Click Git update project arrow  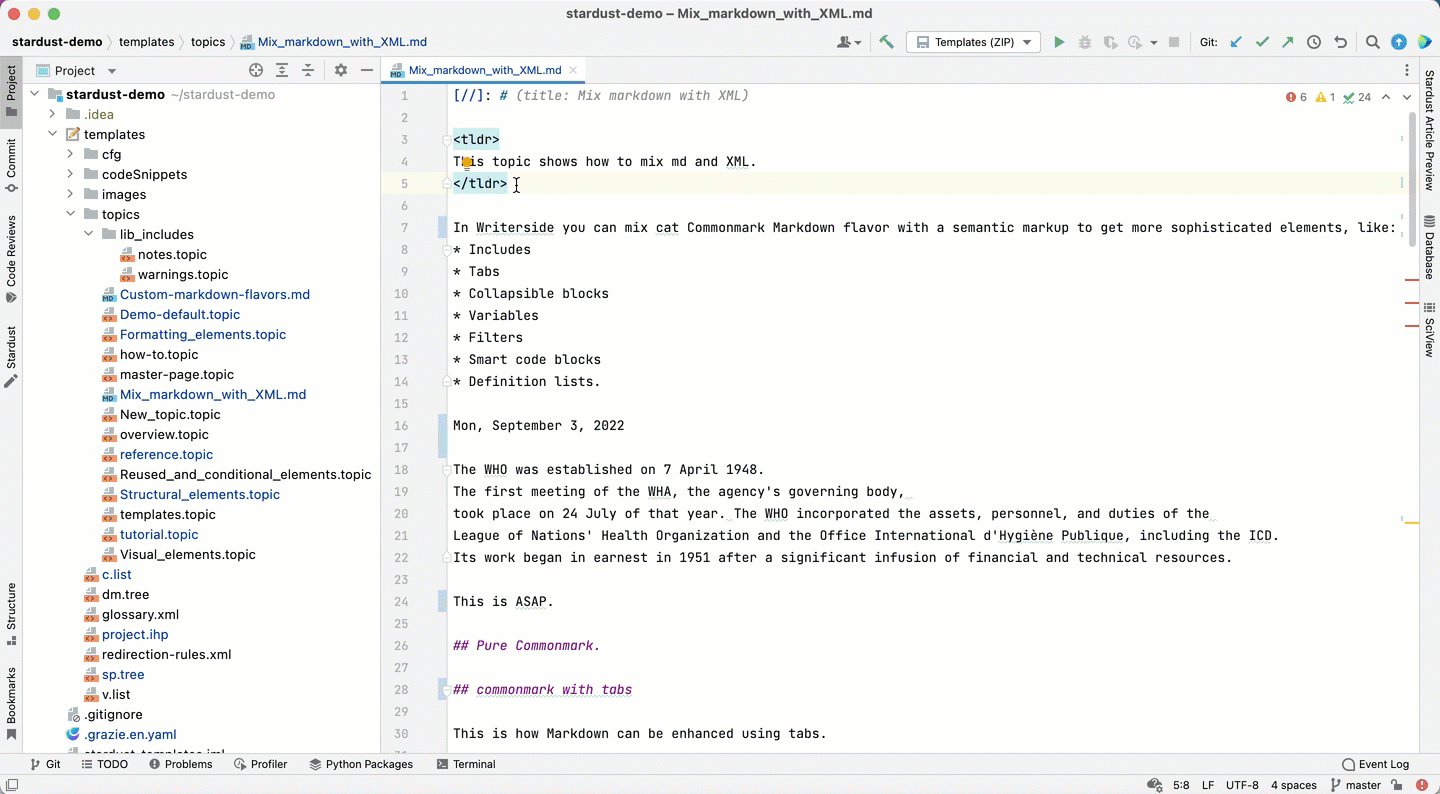[x=1237, y=42]
